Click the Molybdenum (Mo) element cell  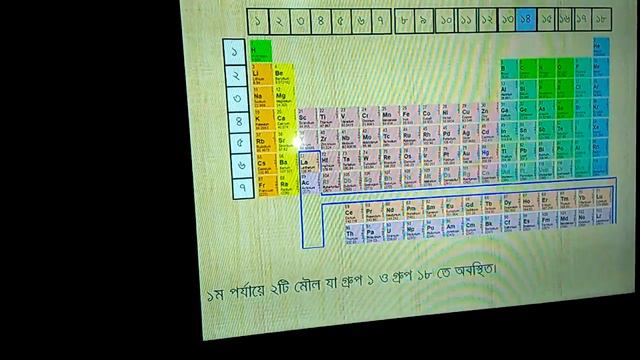pos(371,138)
